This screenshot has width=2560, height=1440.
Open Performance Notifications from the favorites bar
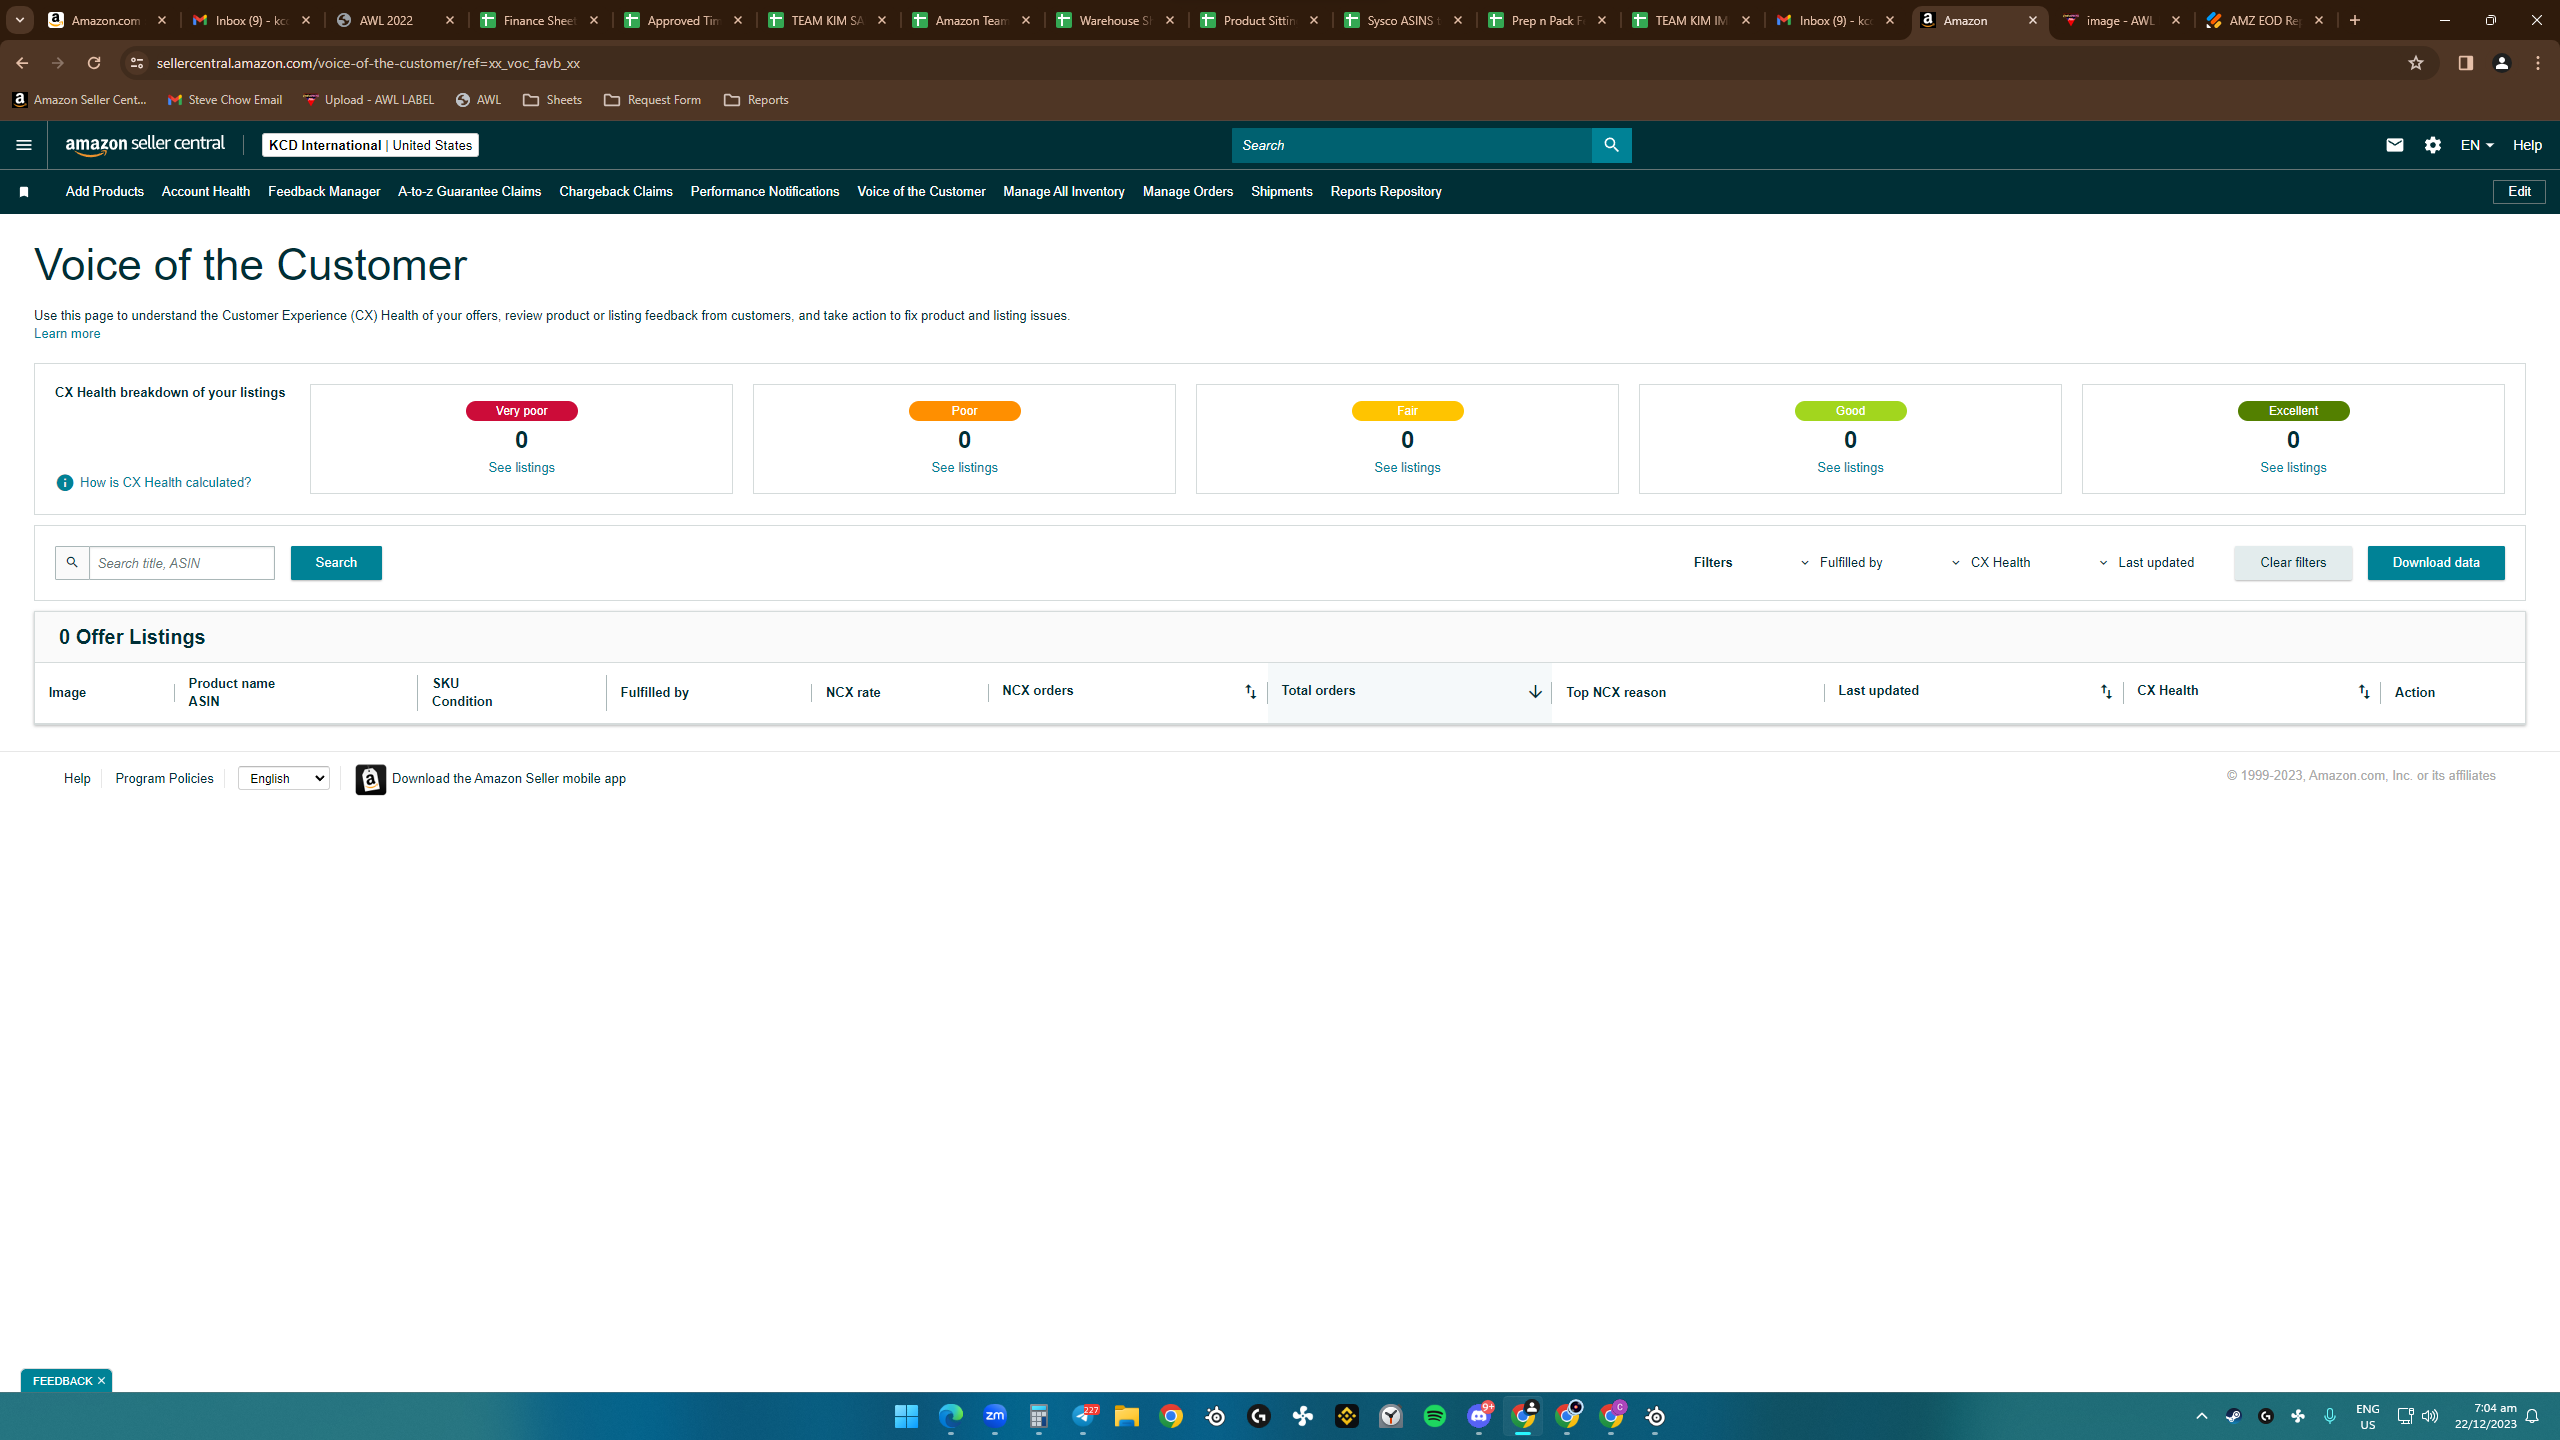(765, 192)
